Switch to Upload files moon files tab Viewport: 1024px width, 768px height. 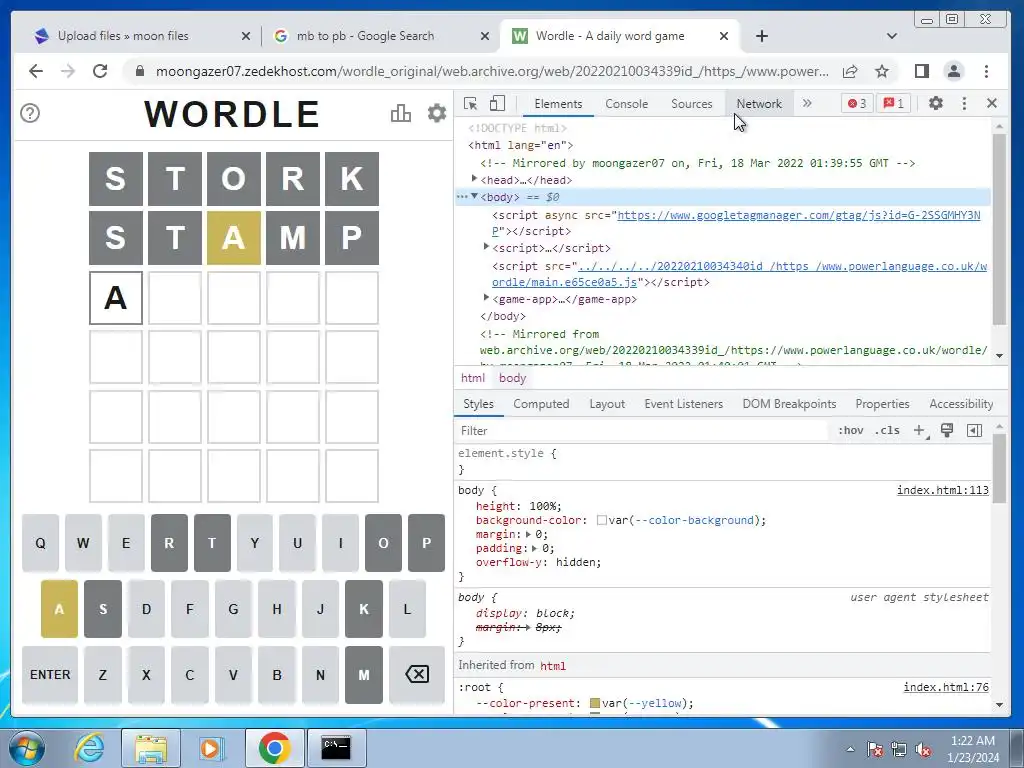click(142, 36)
